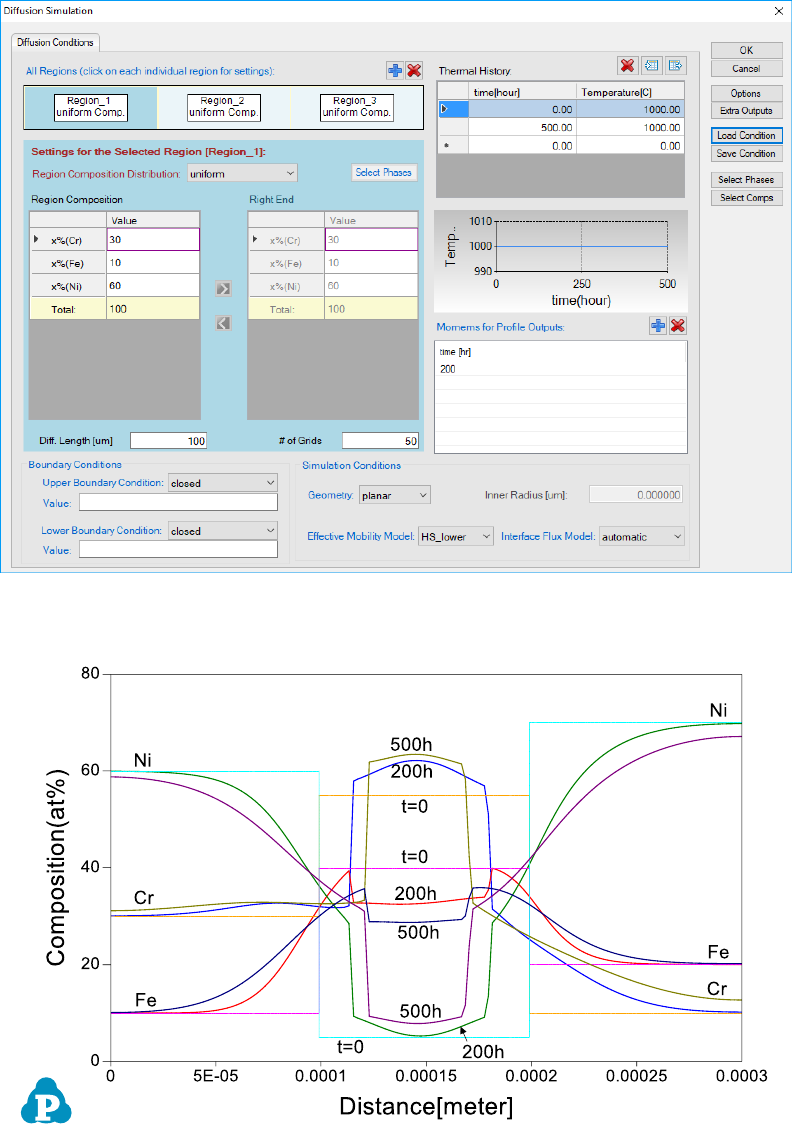792x1128 pixels.
Task: Open Region Composition Distribution dropdown
Action: coord(242,173)
